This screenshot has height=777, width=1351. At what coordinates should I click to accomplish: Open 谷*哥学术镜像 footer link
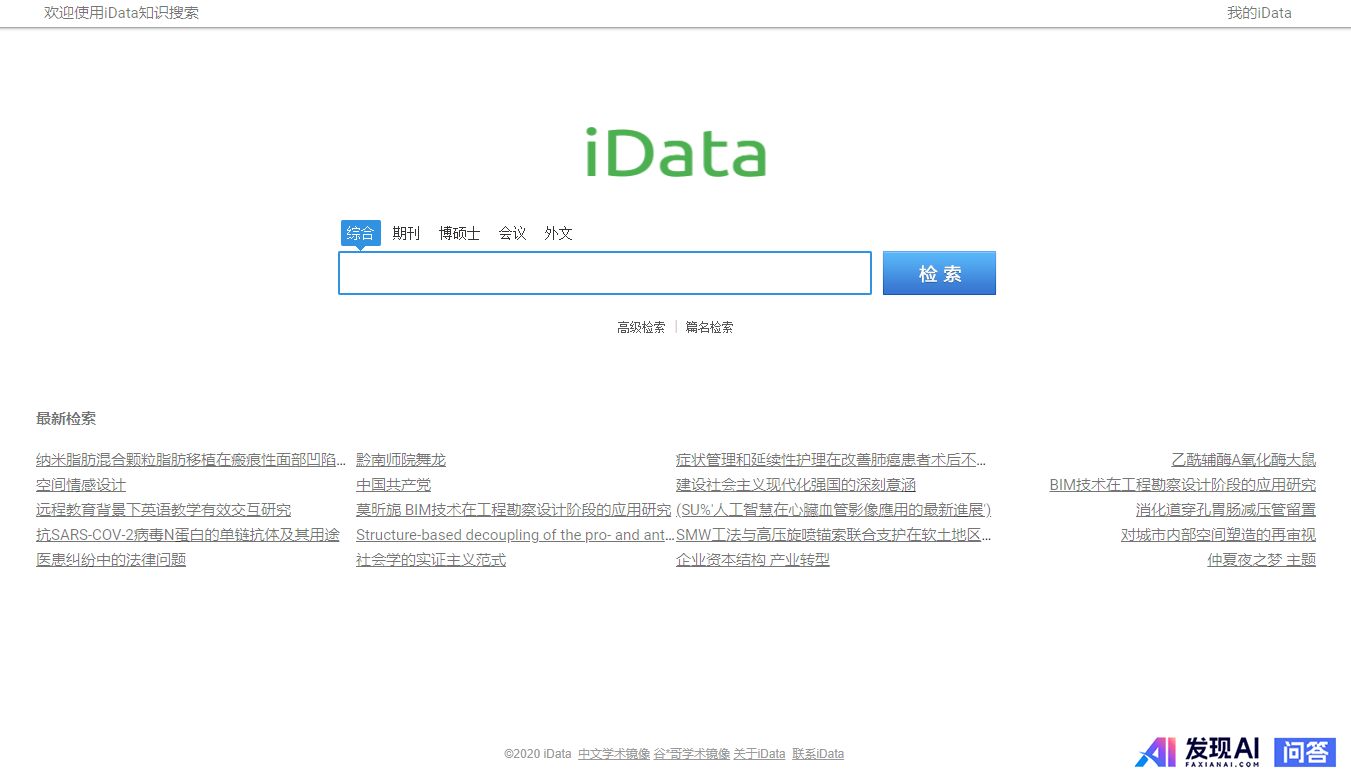click(x=692, y=754)
